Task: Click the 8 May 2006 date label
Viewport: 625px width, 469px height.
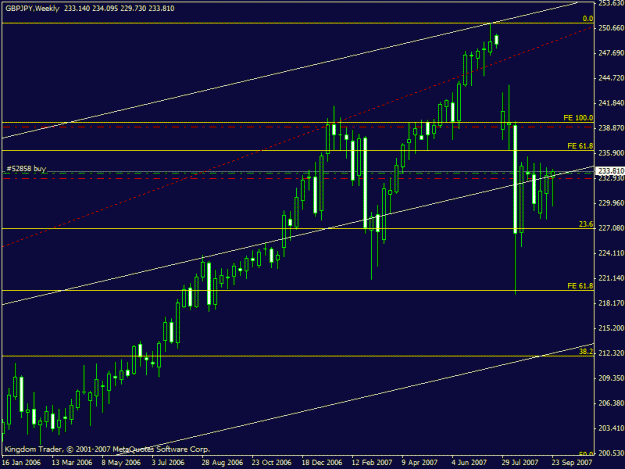Action: 121,463
